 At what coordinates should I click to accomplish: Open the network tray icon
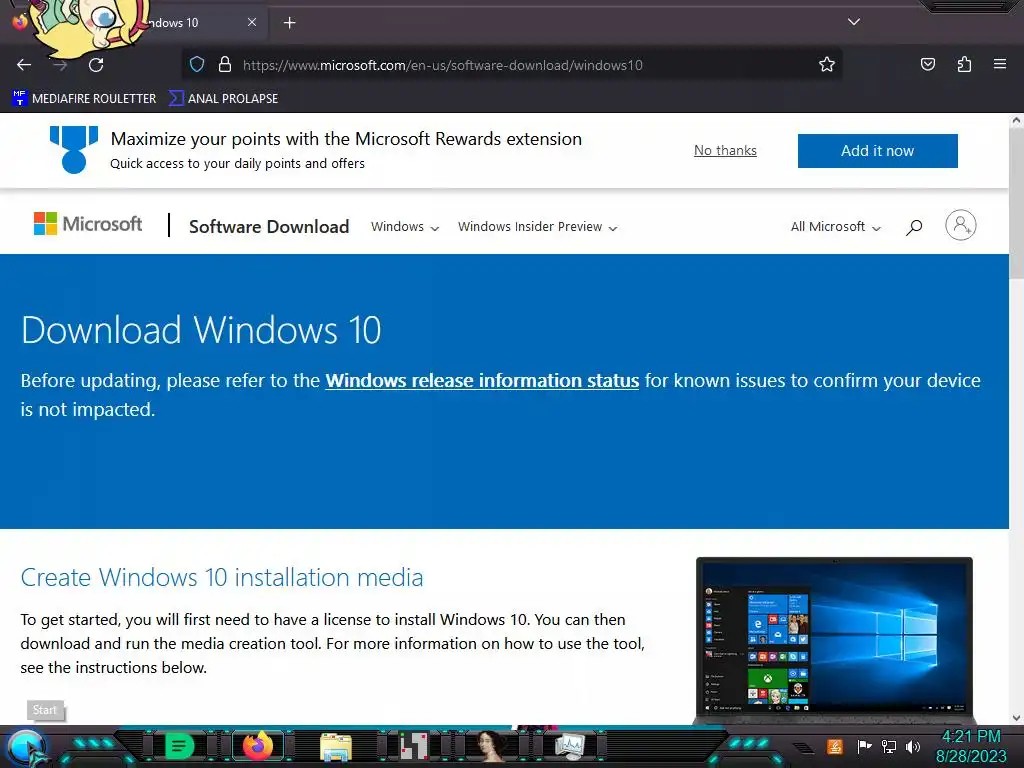coord(889,746)
